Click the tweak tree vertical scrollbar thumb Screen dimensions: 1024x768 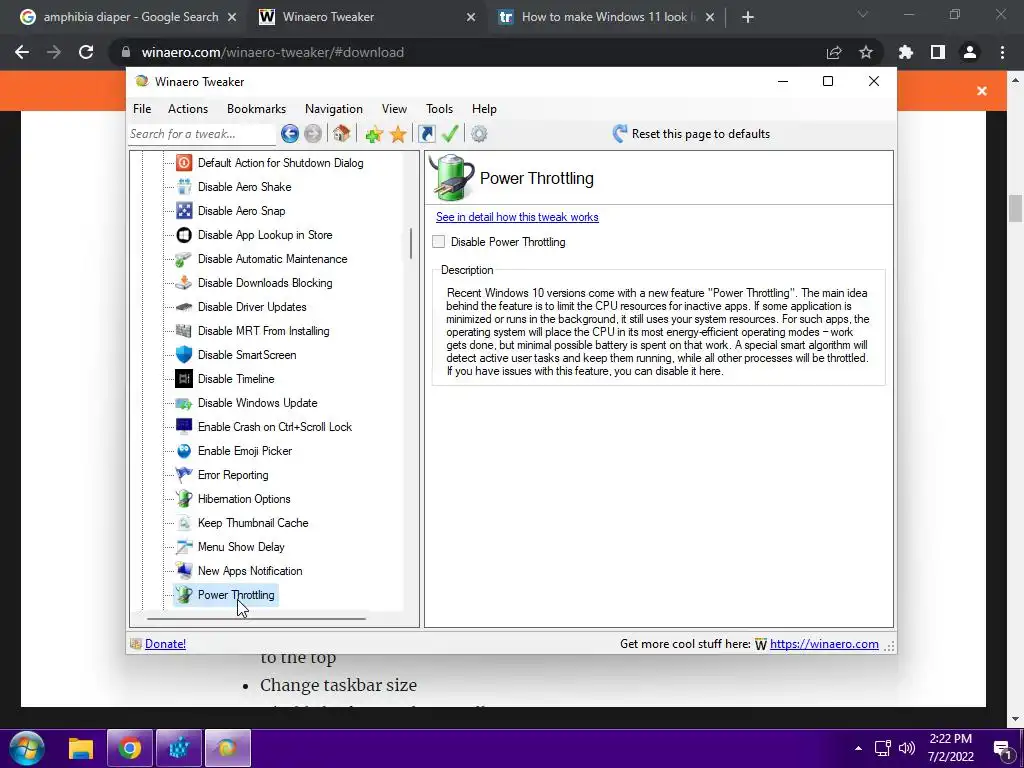(x=411, y=243)
